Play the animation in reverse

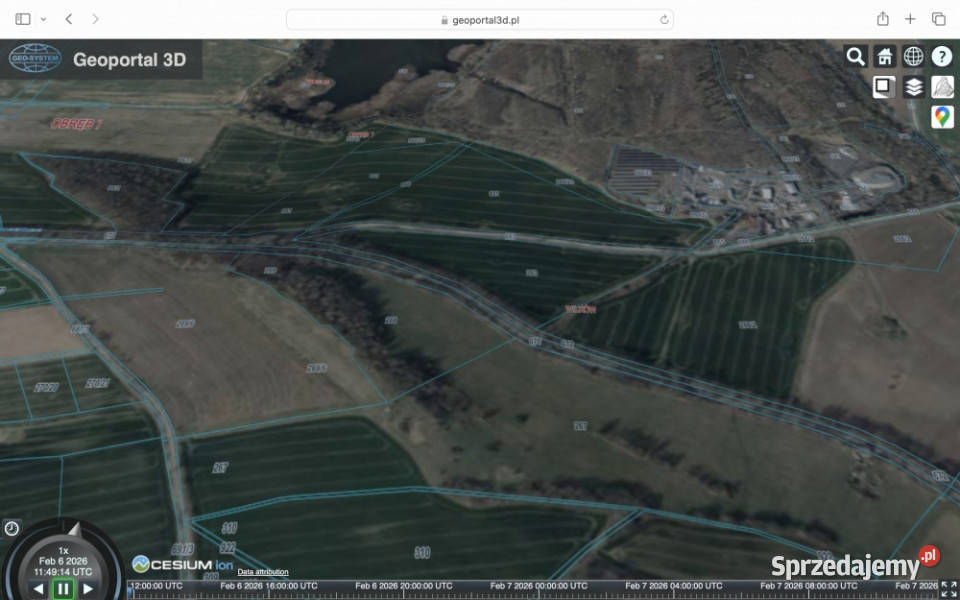39,589
